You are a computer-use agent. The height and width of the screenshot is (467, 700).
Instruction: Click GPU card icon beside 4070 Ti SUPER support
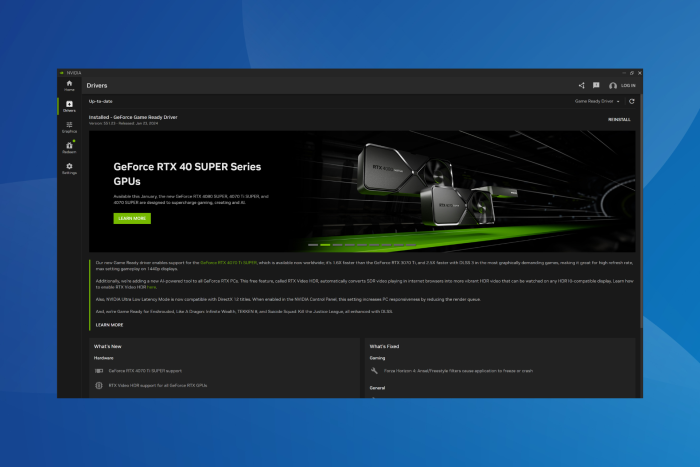(x=99, y=371)
